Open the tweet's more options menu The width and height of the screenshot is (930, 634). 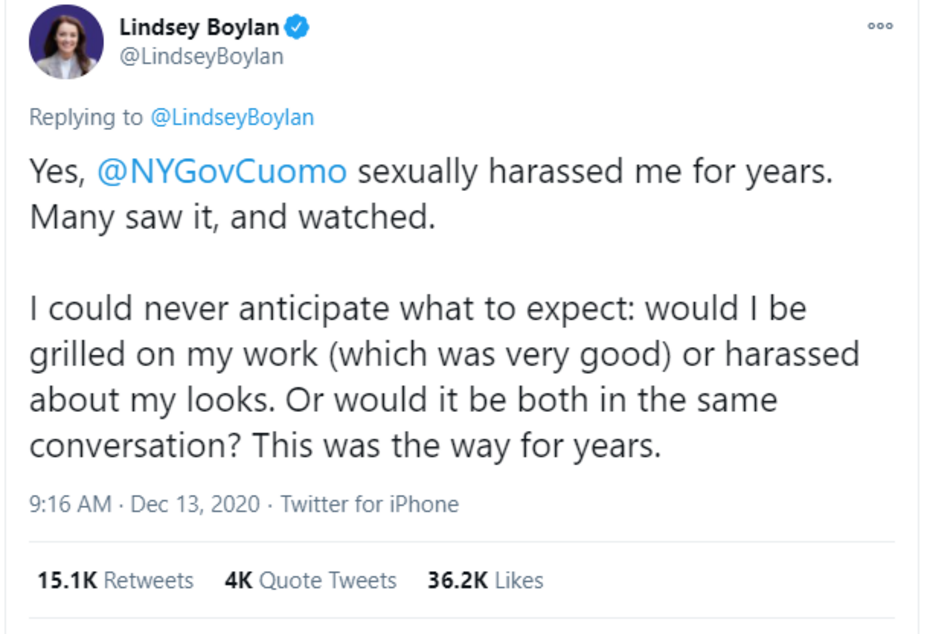[x=880, y=26]
